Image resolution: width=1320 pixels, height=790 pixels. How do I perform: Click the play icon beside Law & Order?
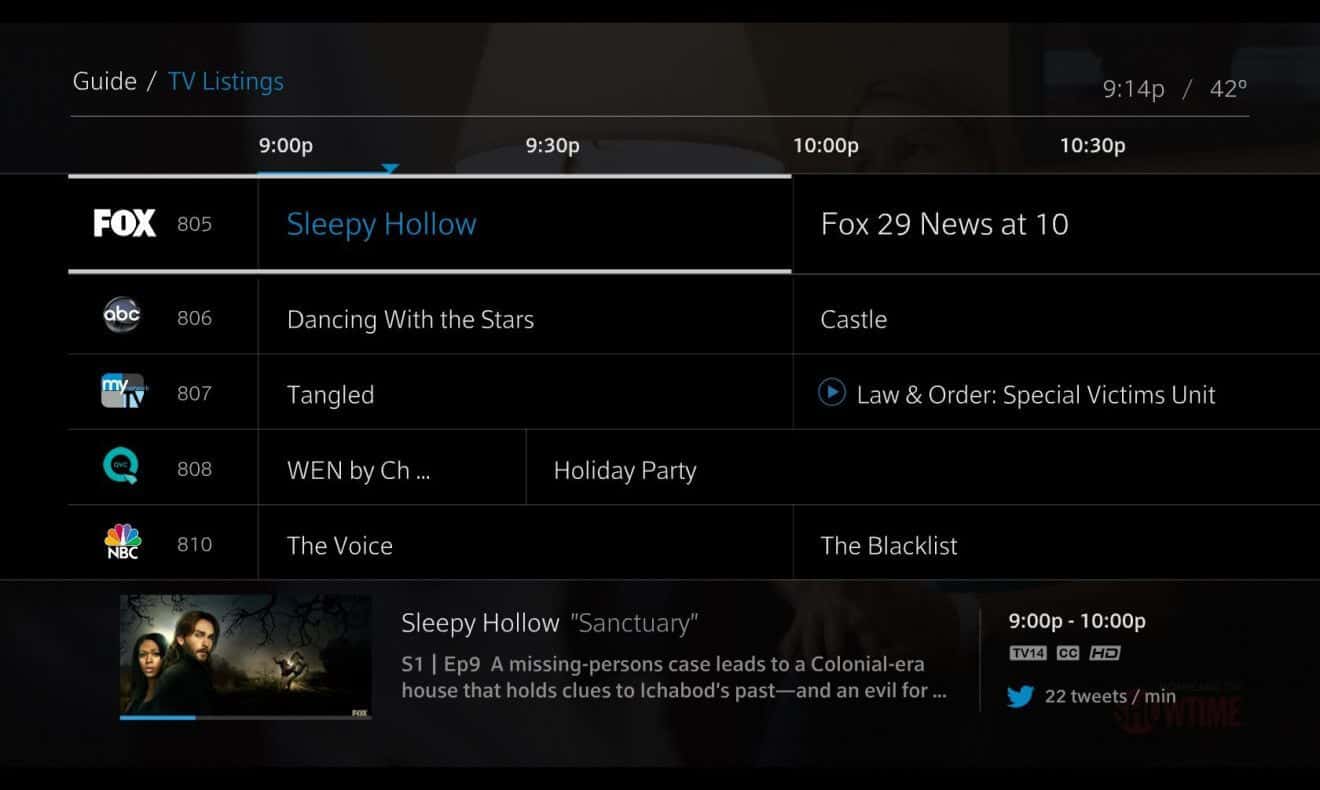(x=832, y=393)
